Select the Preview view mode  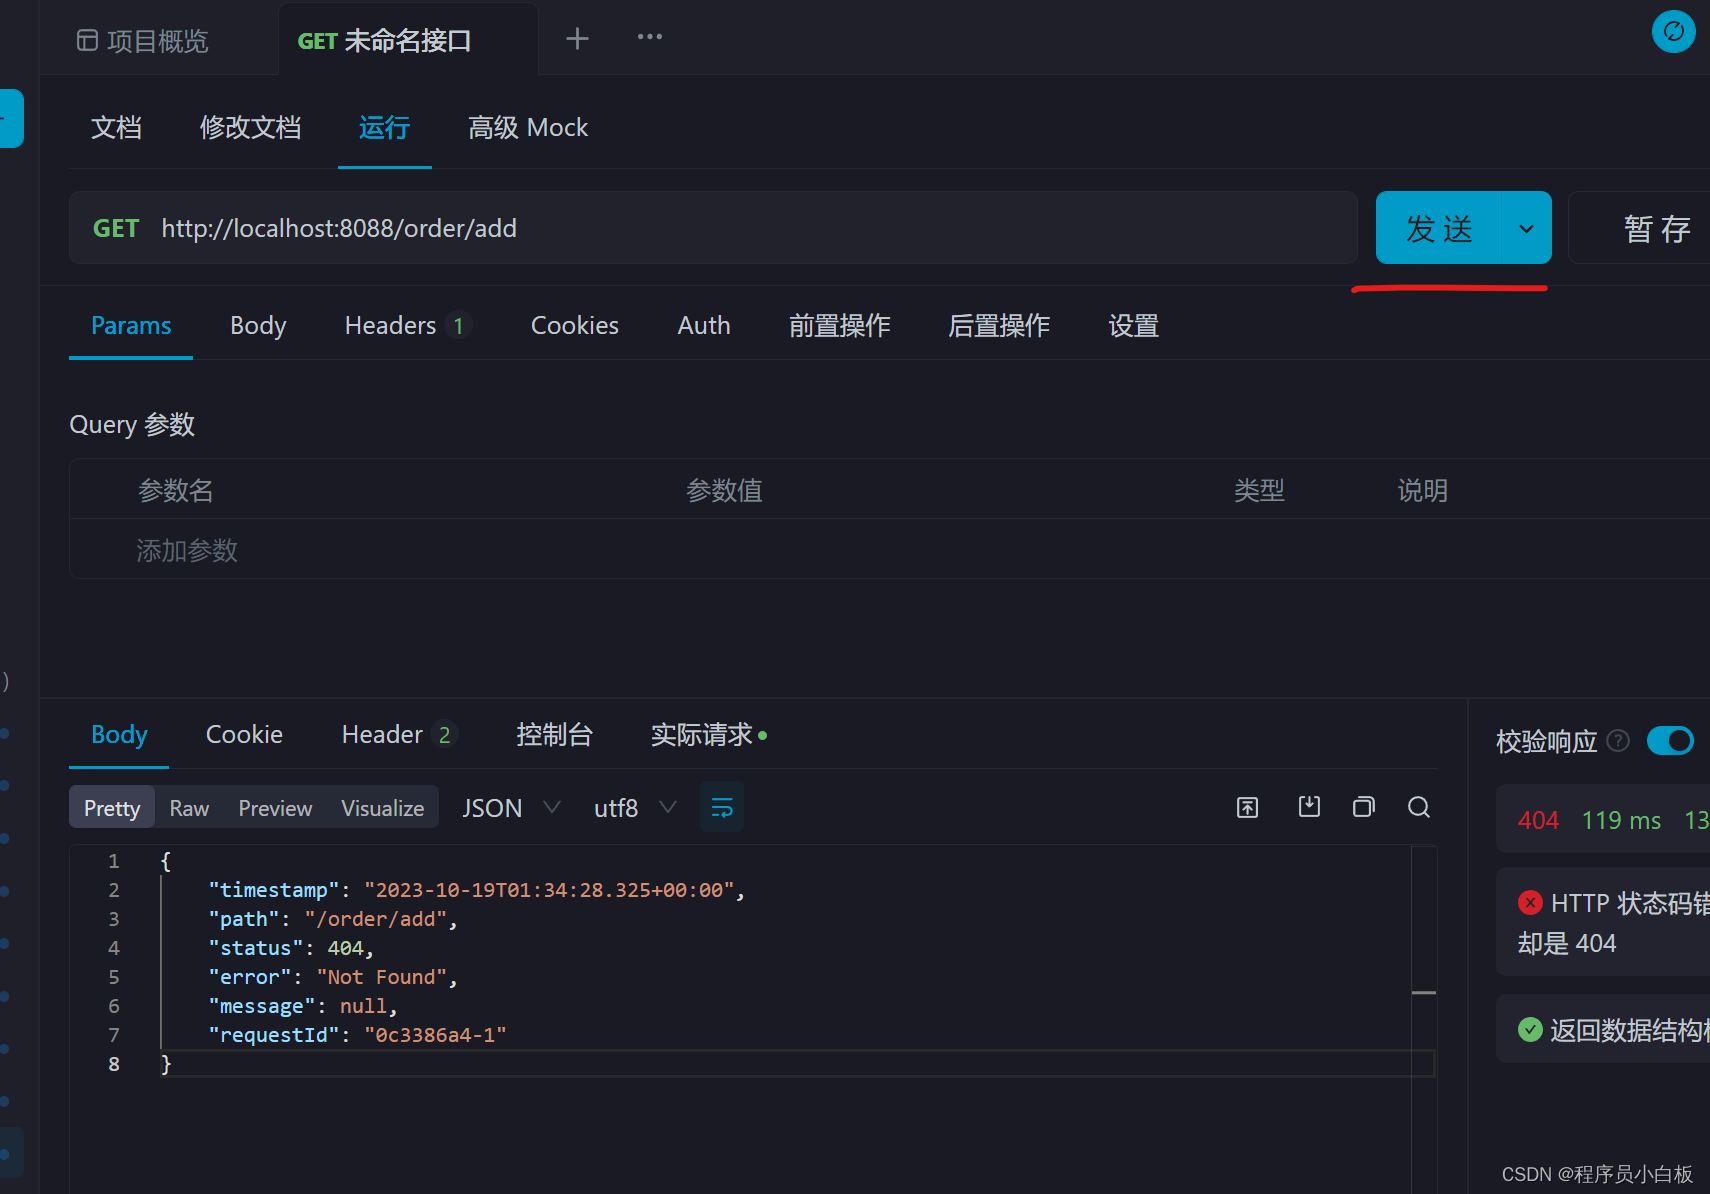point(275,807)
